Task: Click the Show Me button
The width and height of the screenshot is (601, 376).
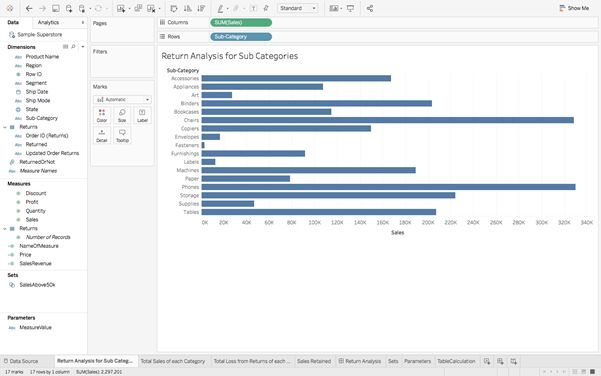Action: [574, 8]
